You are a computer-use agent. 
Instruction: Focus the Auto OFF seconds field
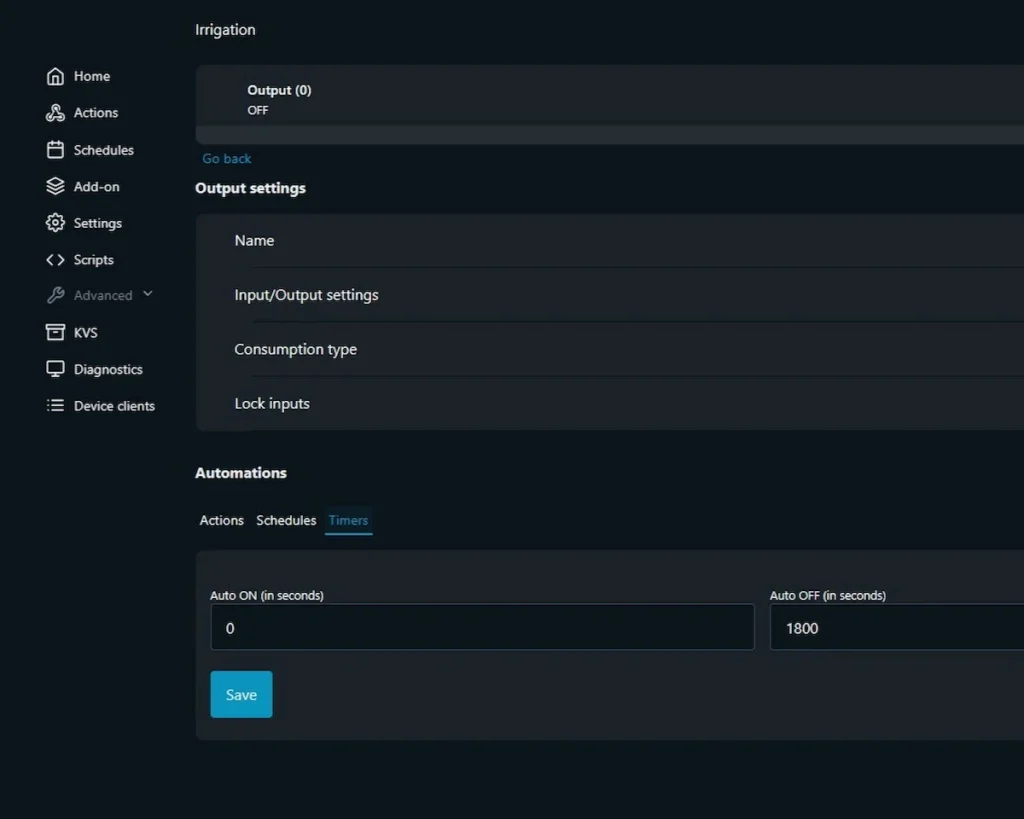897,627
